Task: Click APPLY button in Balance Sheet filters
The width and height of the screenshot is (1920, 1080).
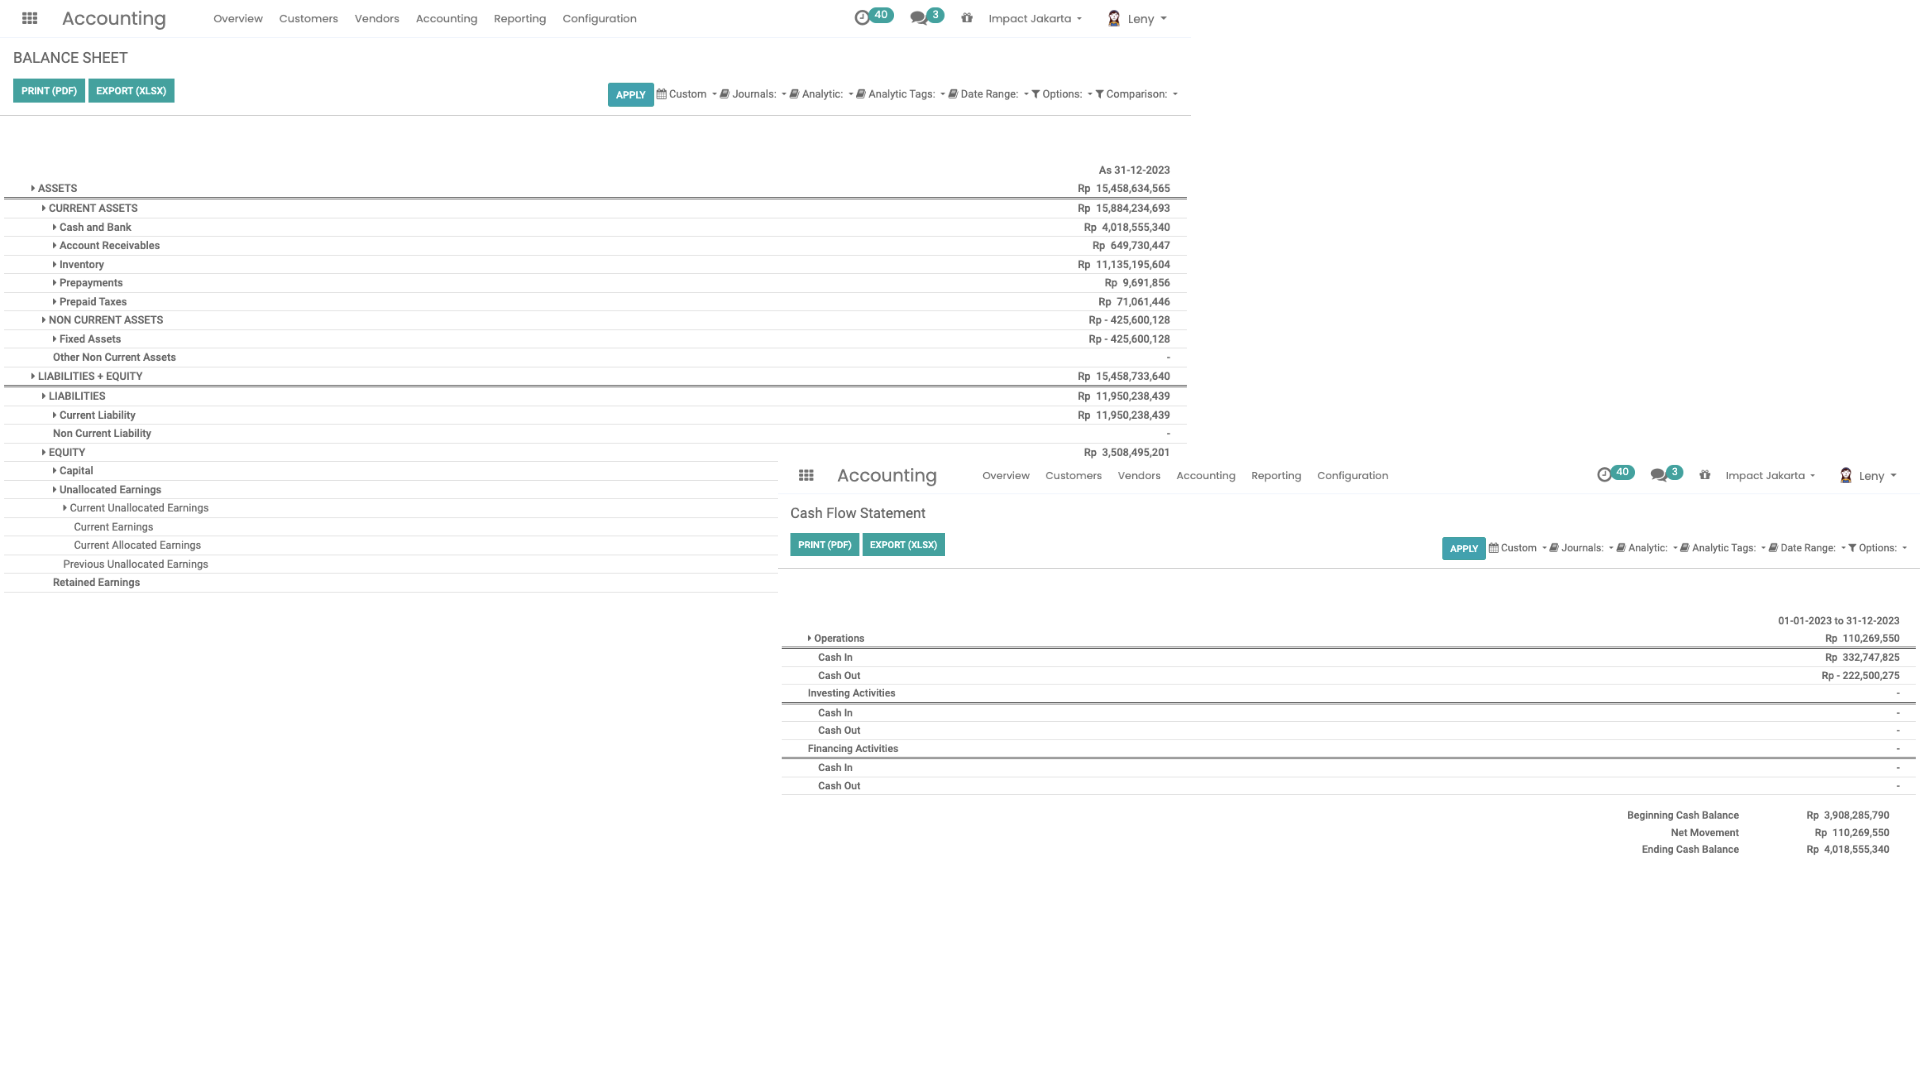Action: [630, 95]
